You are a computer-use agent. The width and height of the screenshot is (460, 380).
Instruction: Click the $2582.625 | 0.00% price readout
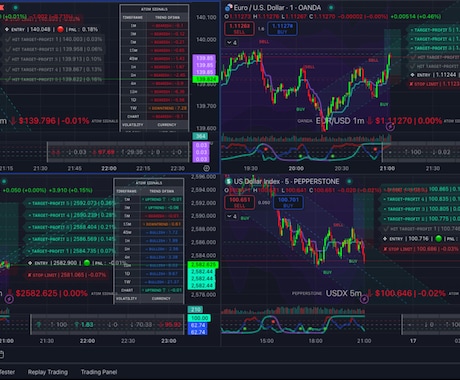pos(52,294)
